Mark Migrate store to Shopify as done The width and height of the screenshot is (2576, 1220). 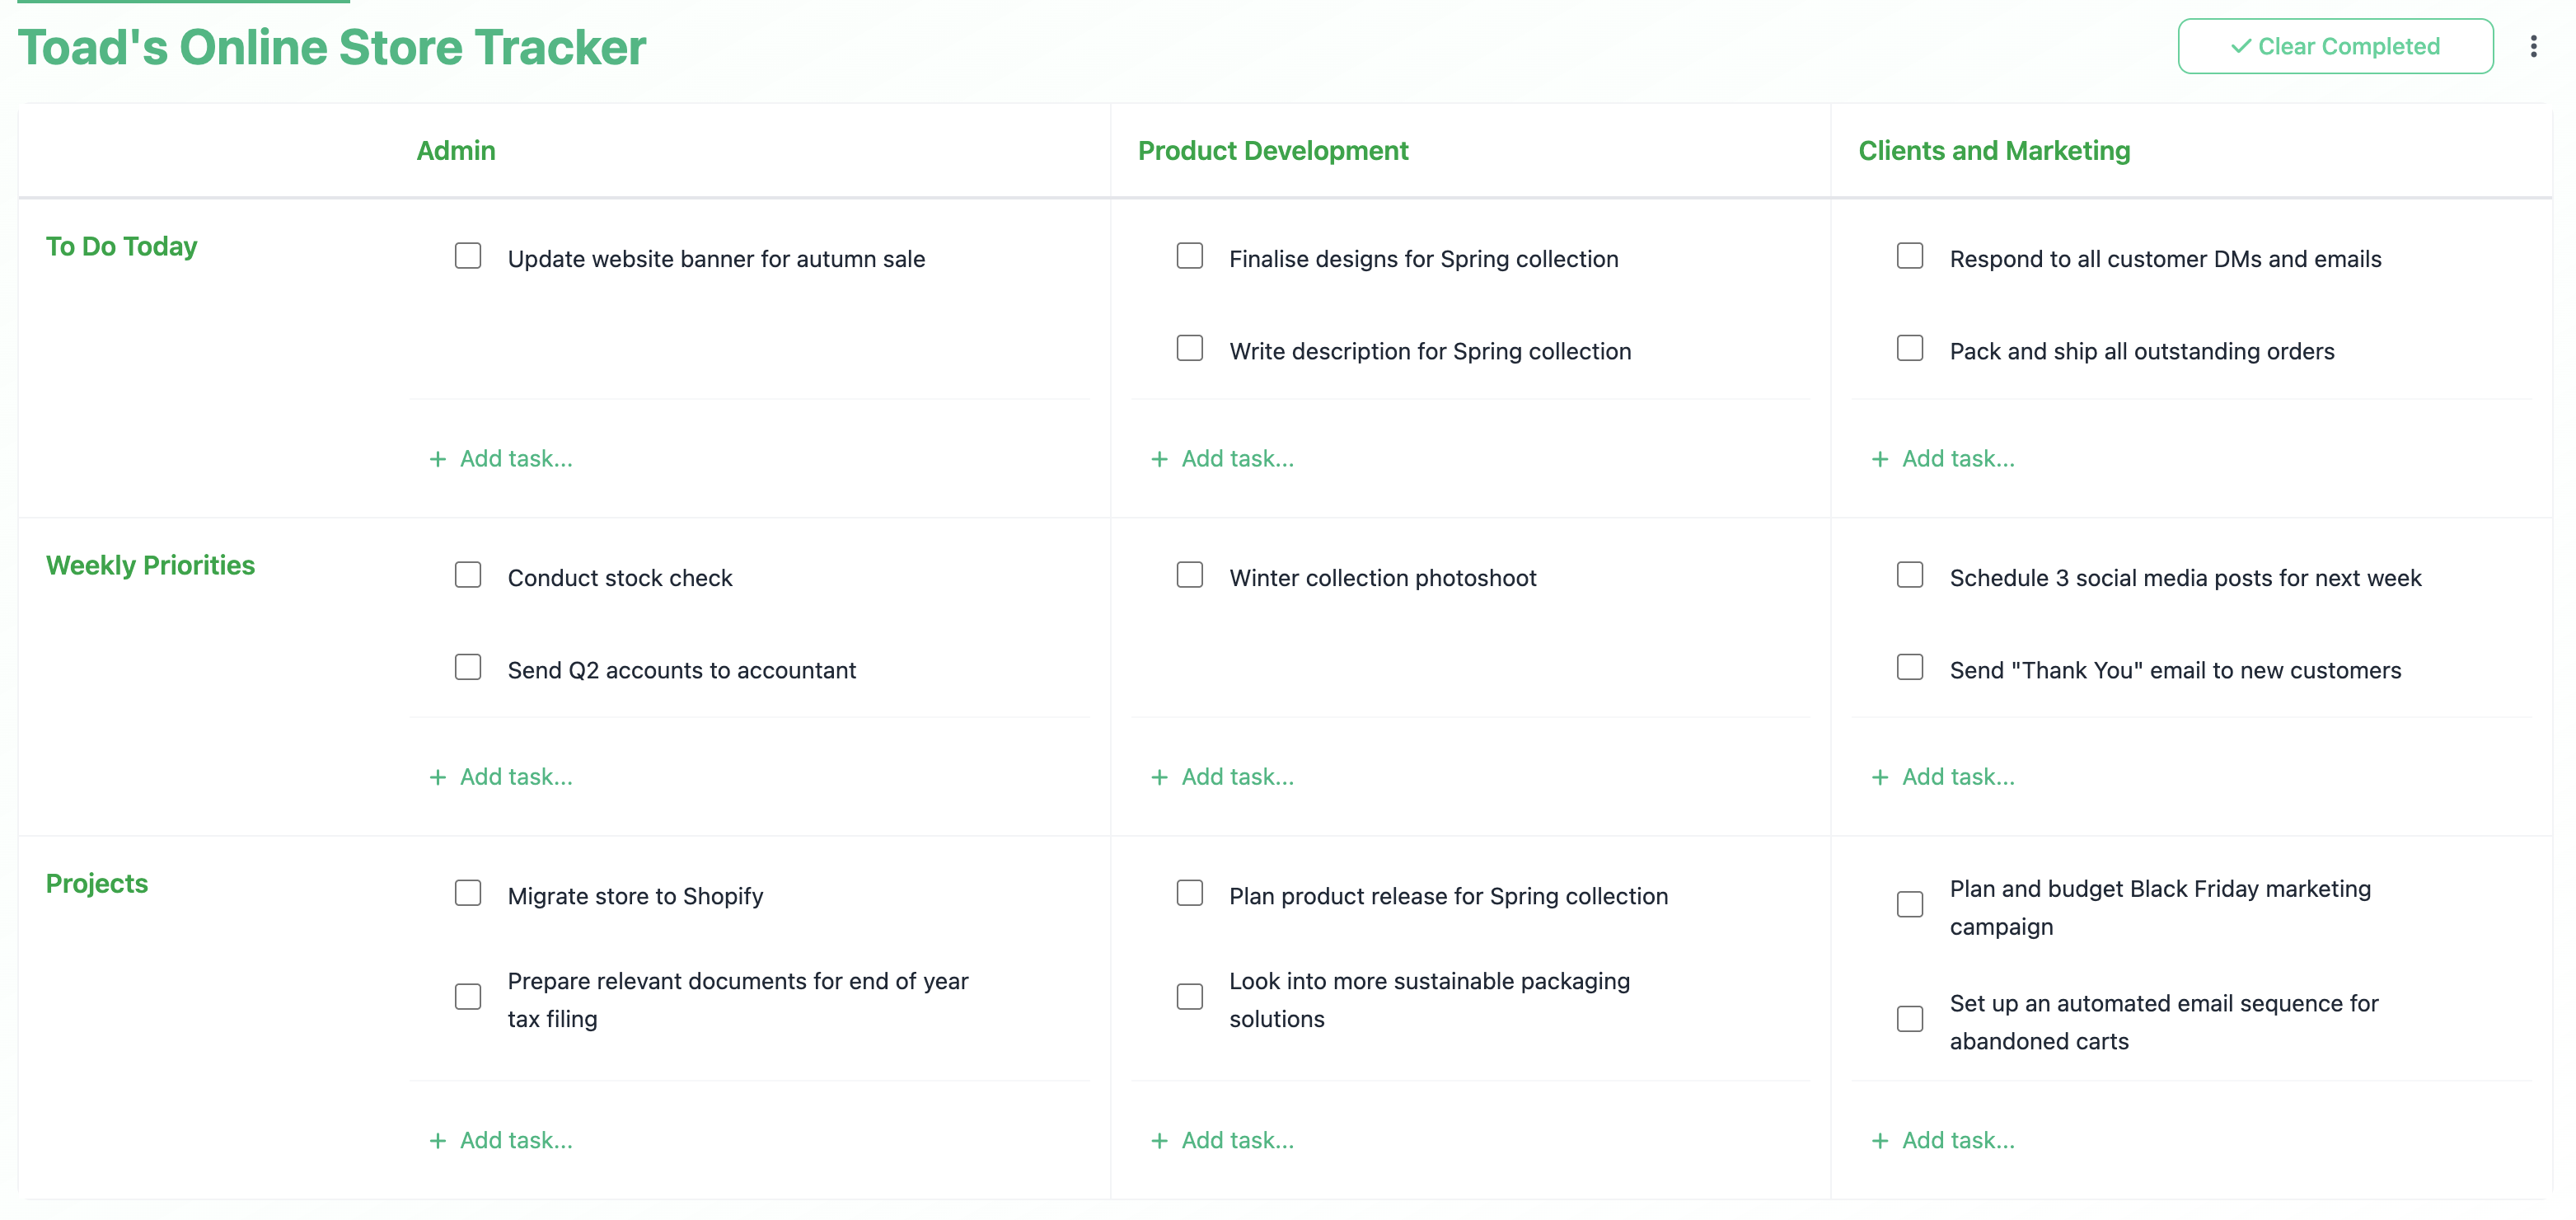(x=468, y=893)
